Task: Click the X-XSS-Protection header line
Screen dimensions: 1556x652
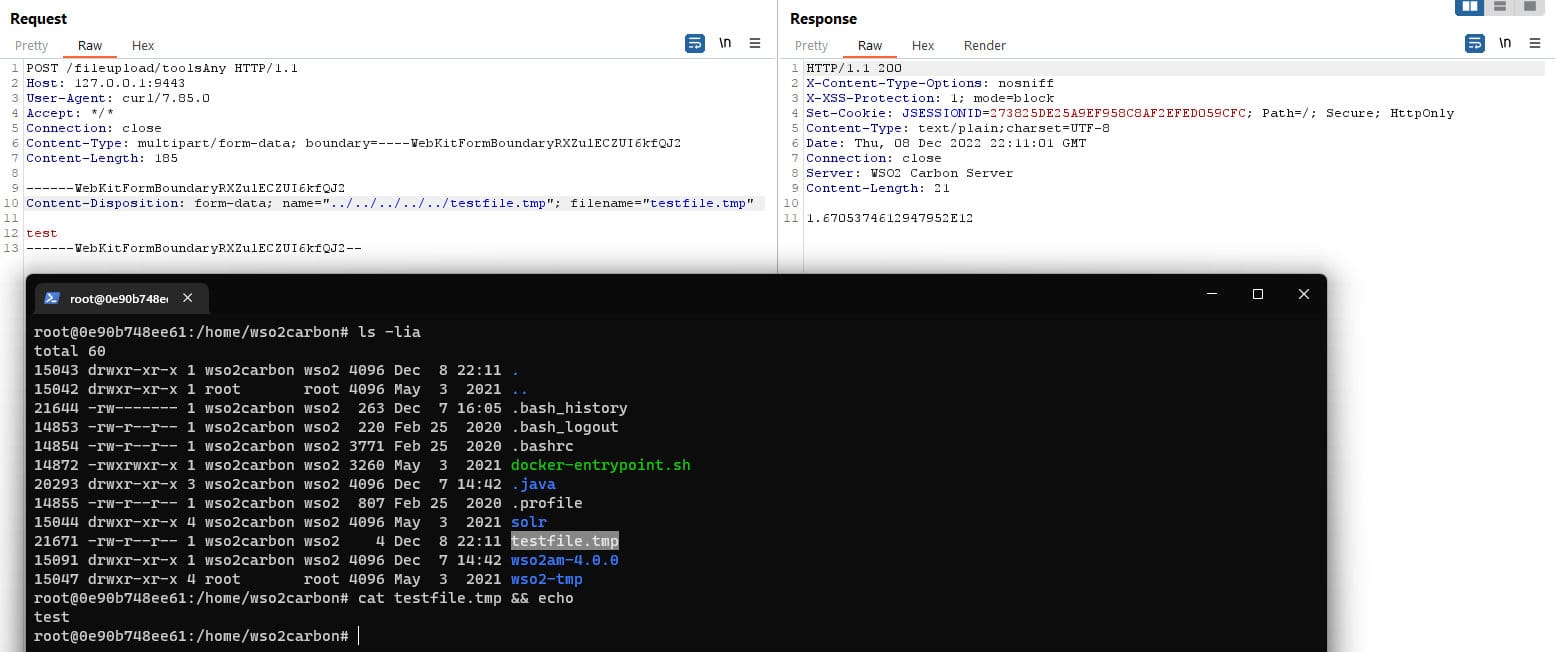Action: coord(930,98)
